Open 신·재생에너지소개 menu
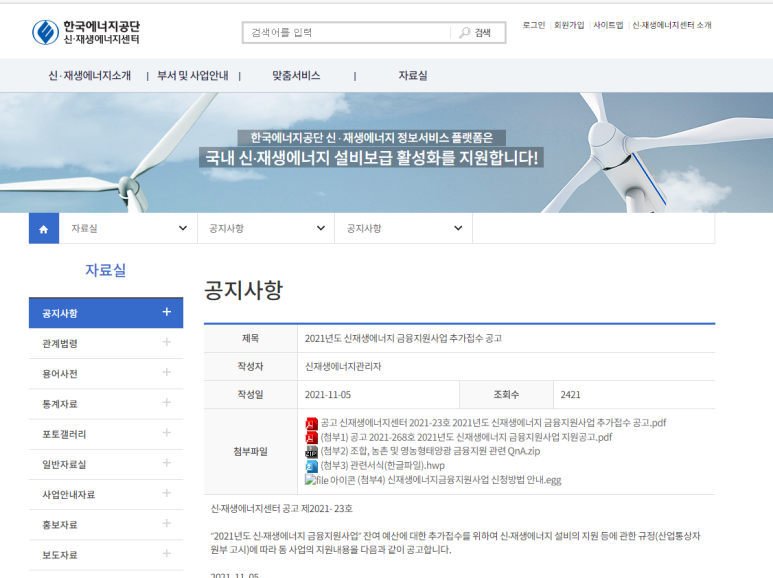This screenshot has height=578, width=773. pyautogui.click(x=90, y=75)
